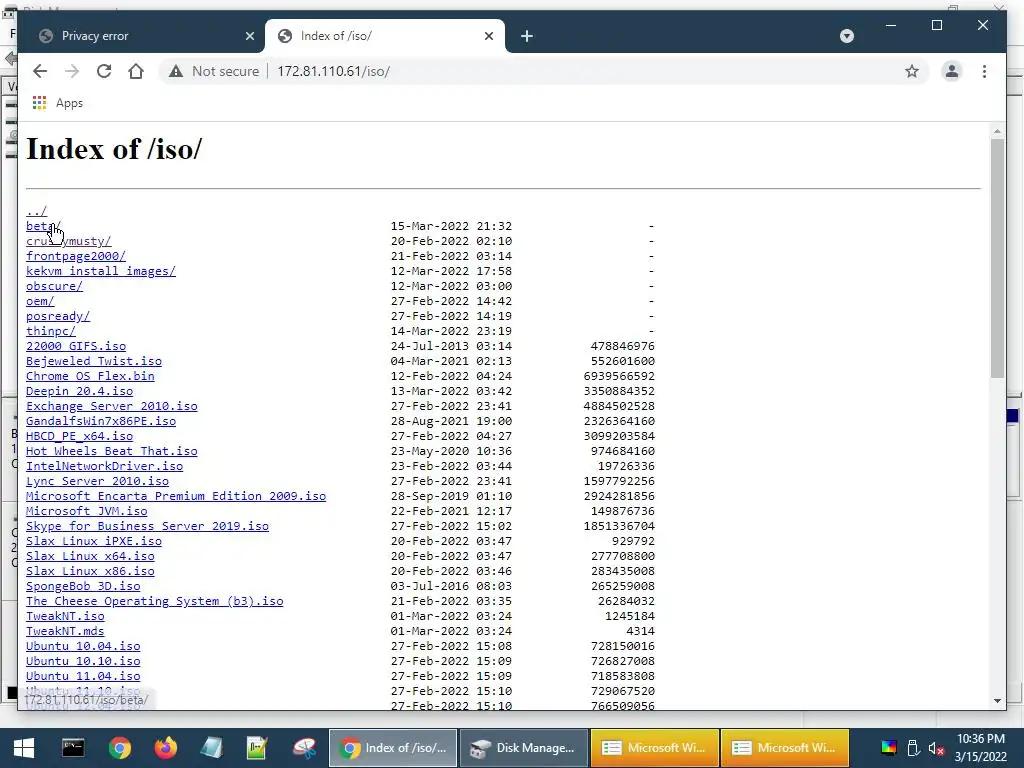Download HBCD_PE_x64.iso
The height and width of the screenshot is (768, 1024).
[x=79, y=436]
